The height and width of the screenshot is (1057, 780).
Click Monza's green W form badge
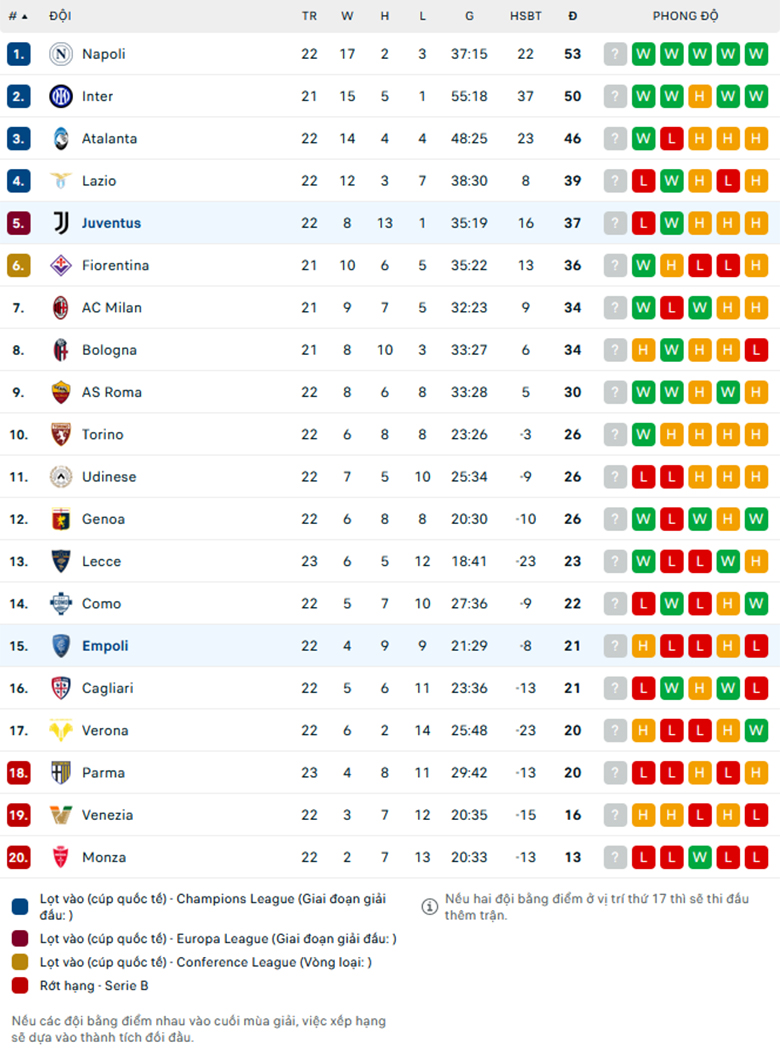point(700,857)
